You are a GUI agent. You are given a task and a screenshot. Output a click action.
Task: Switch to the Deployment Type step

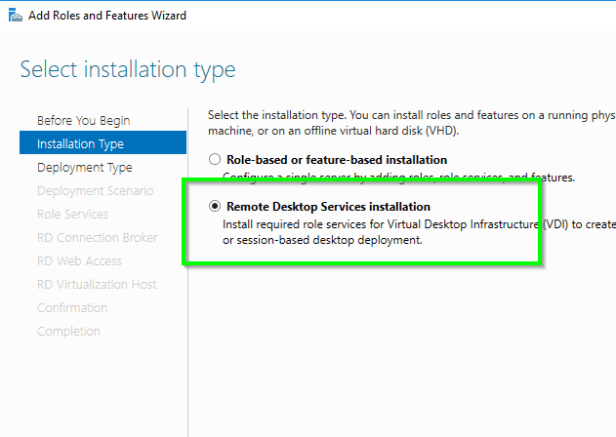(84, 167)
